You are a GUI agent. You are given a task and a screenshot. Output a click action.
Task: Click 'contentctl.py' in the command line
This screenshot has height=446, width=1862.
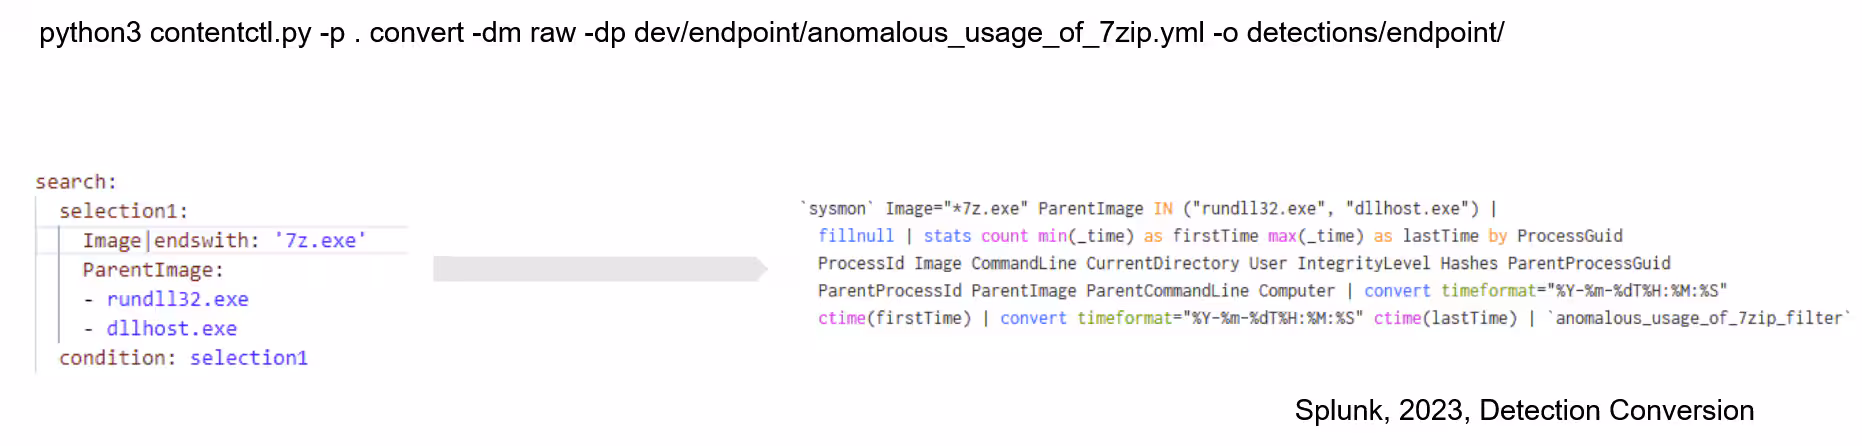tap(230, 33)
